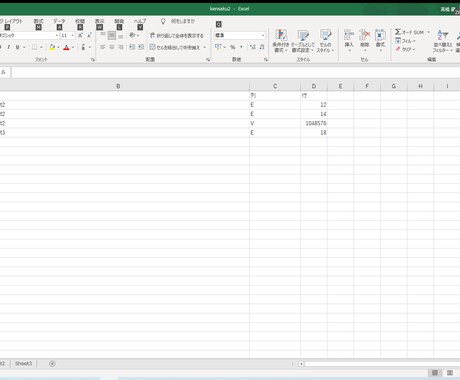Open the 数式 (Formulas) ribbon tab
Viewport: 460px width, 380px height.
pos(39,21)
